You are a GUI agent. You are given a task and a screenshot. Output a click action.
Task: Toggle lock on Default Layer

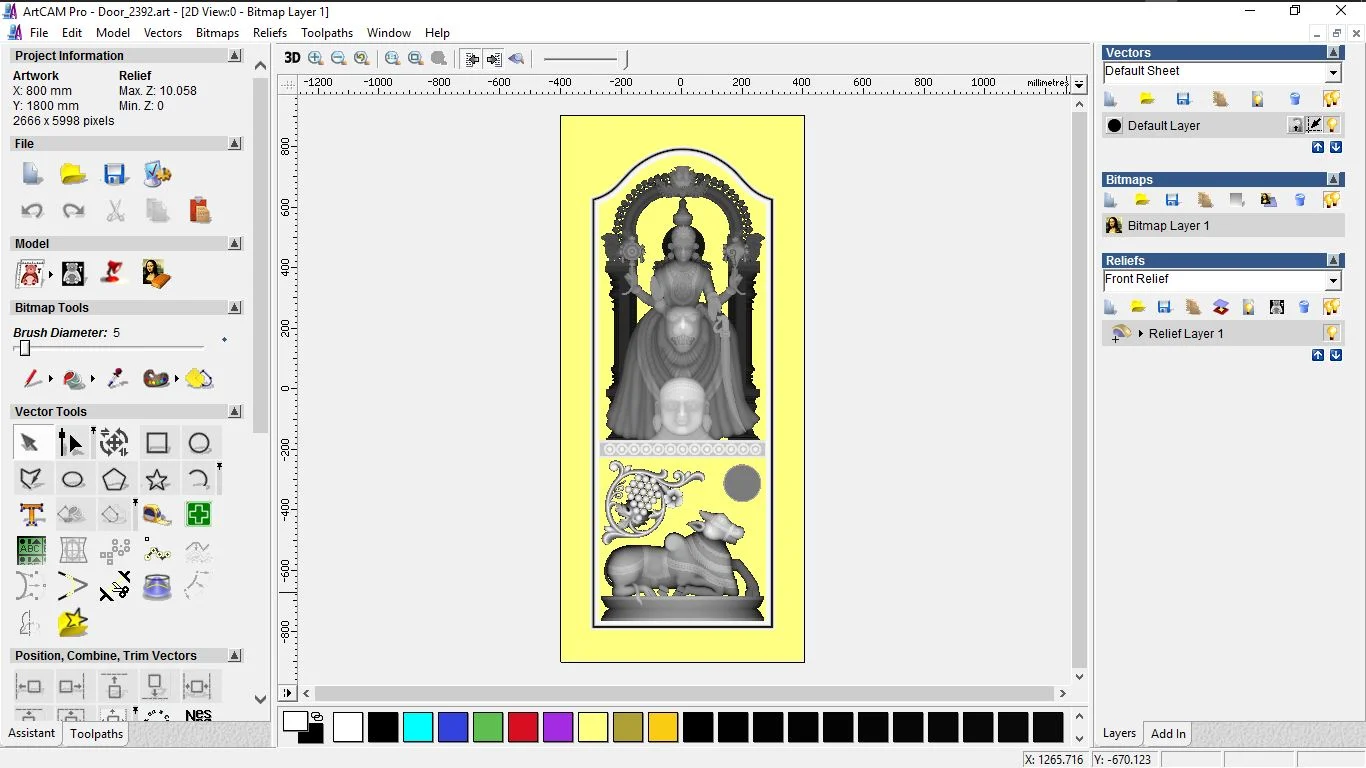pos(1295,125)
